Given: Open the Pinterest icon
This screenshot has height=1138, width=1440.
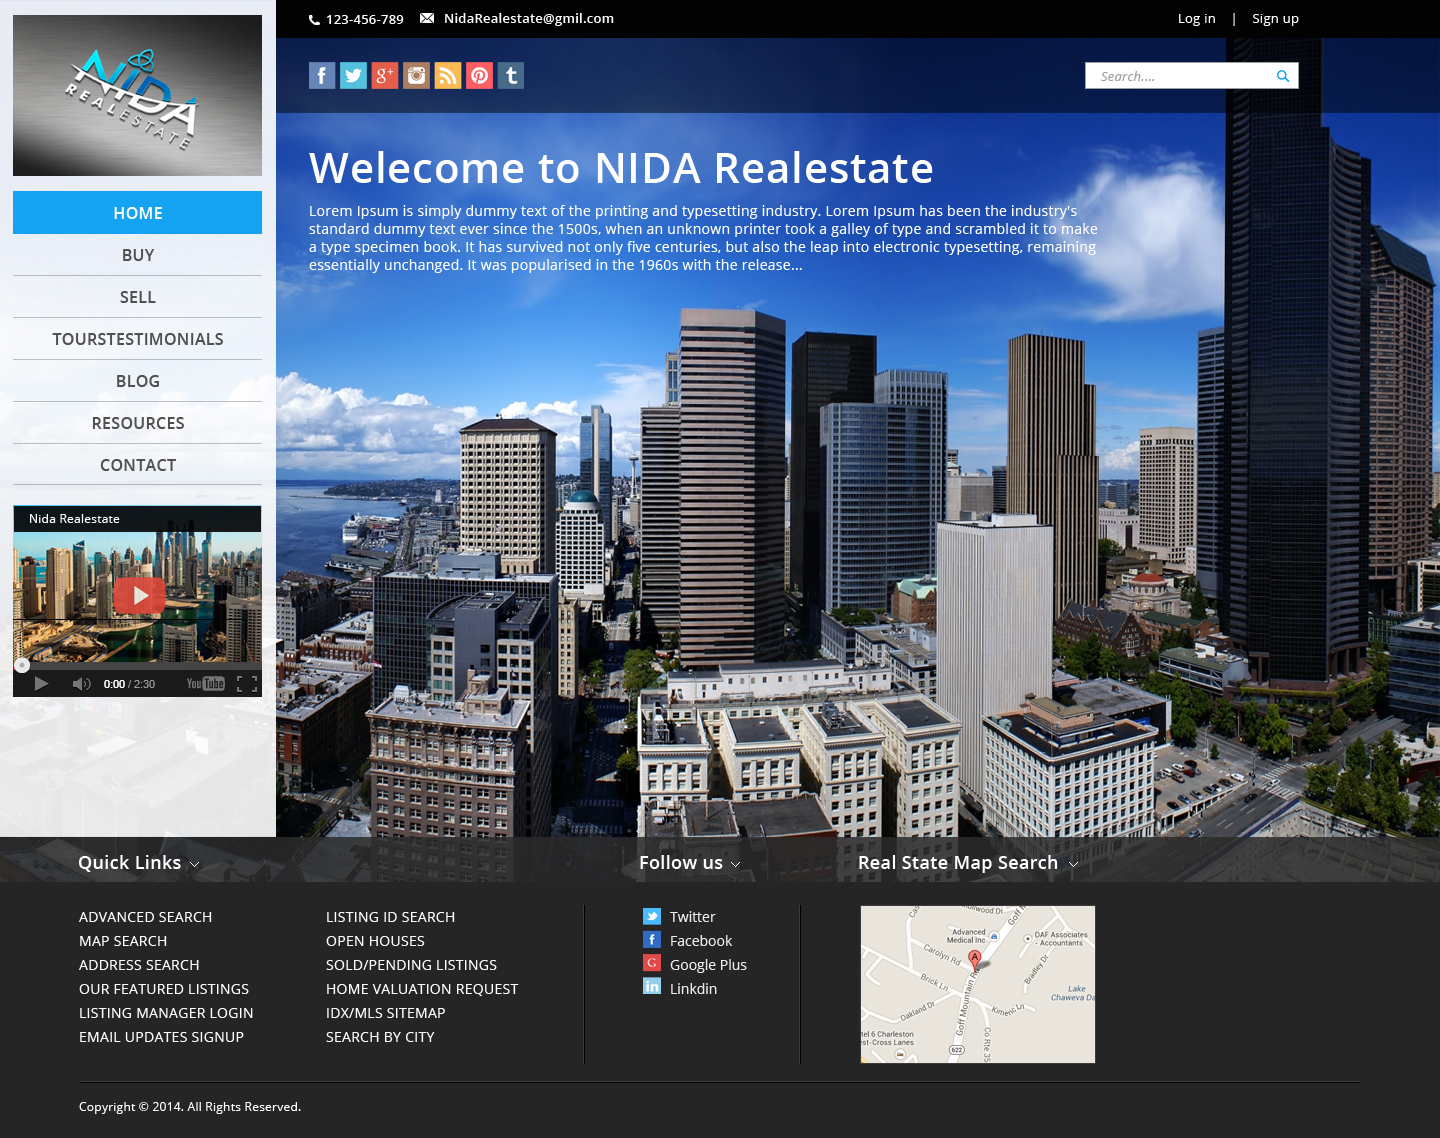Looking at the screenshot, I should (x=480, y=76).
